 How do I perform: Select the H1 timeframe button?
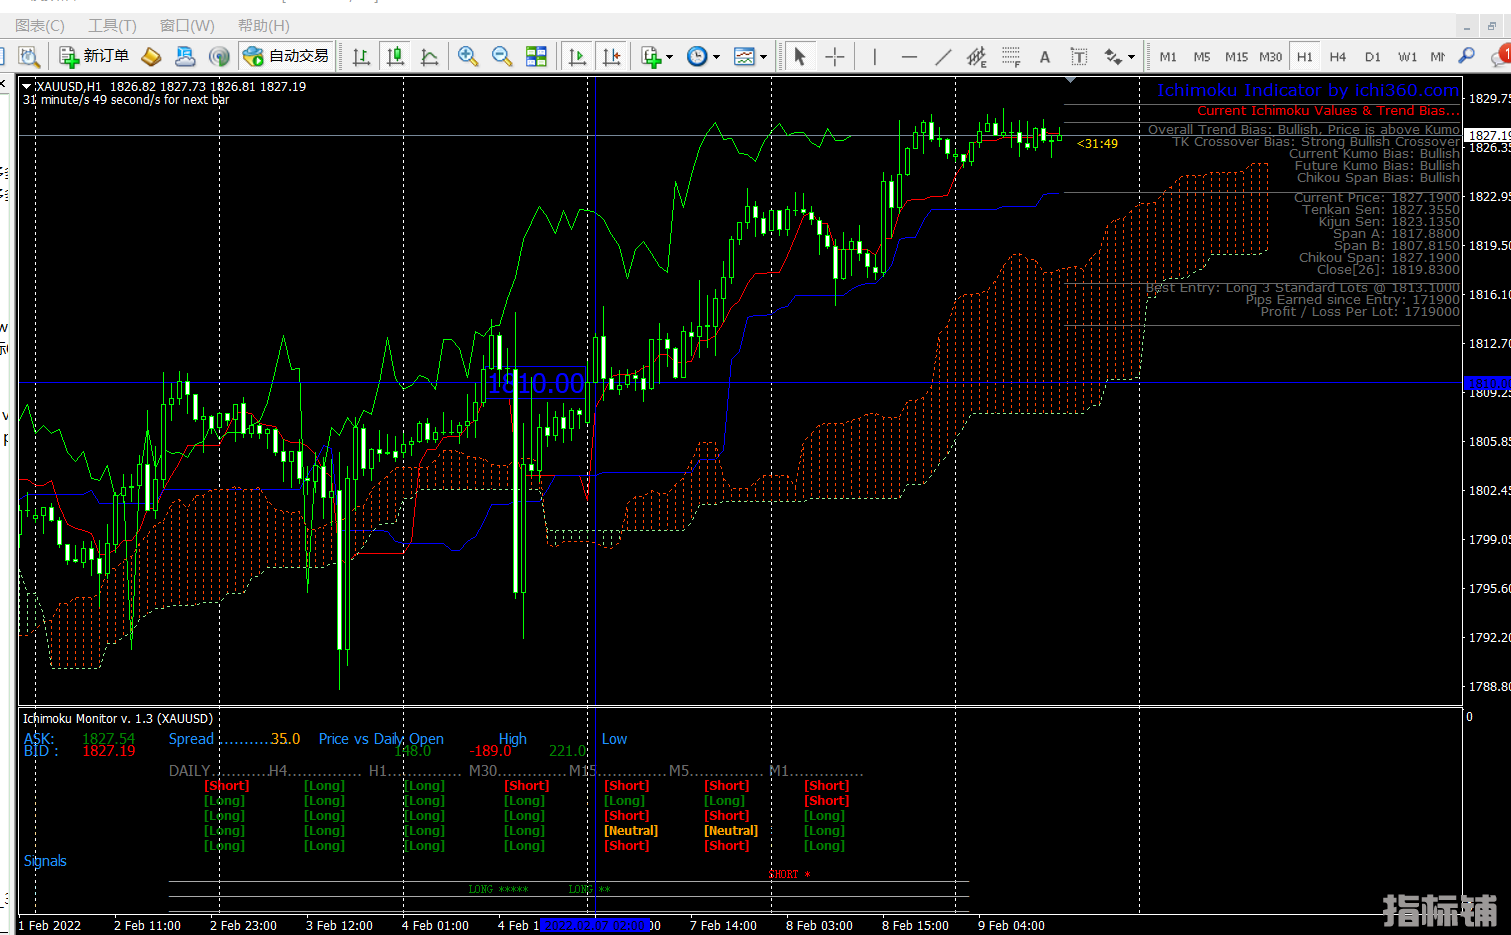click(1305, 57)
